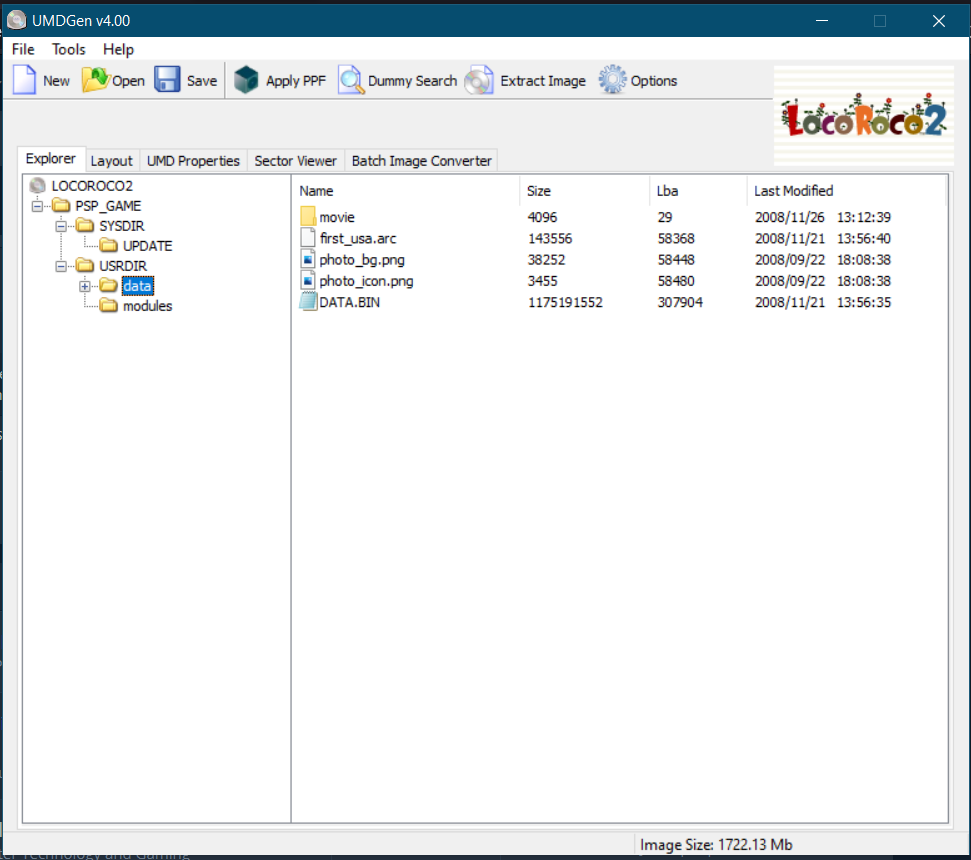Close the UMDGen window

pyautogui.click(x=939, y=21)
